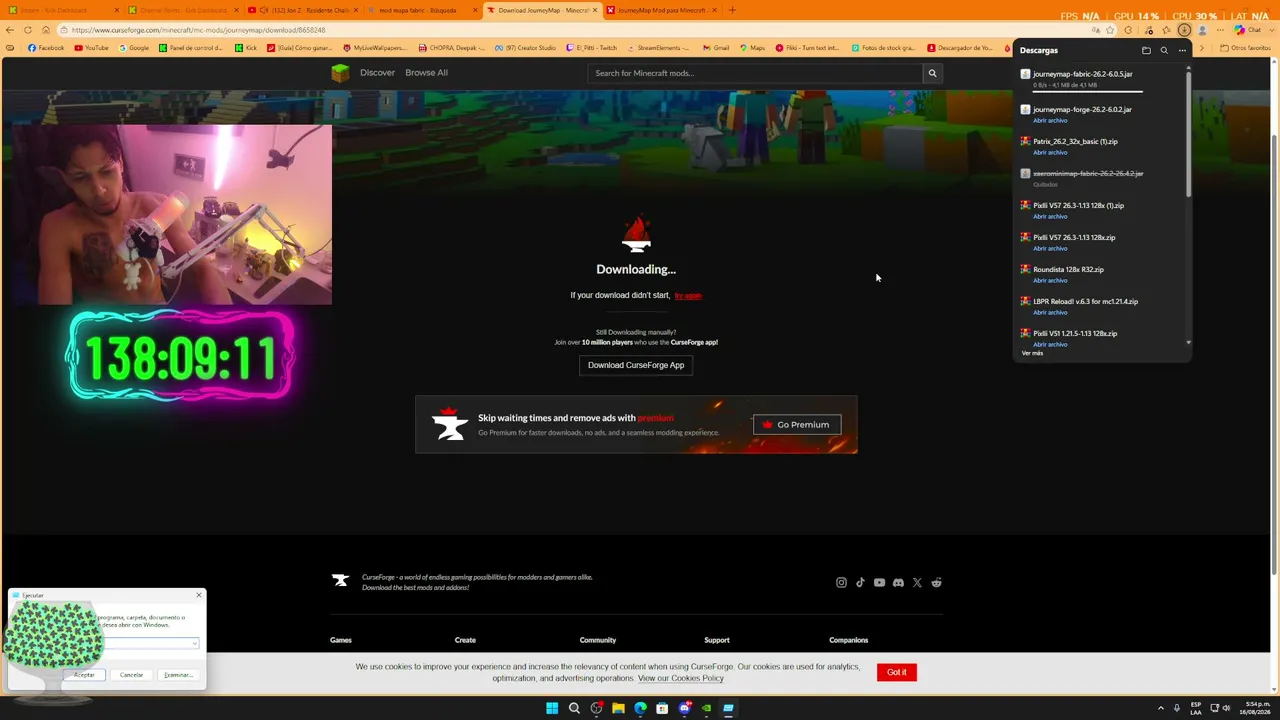Click 'Abrir archivo' under Roundista 128x R32.zip

(x=1050, y=281)
